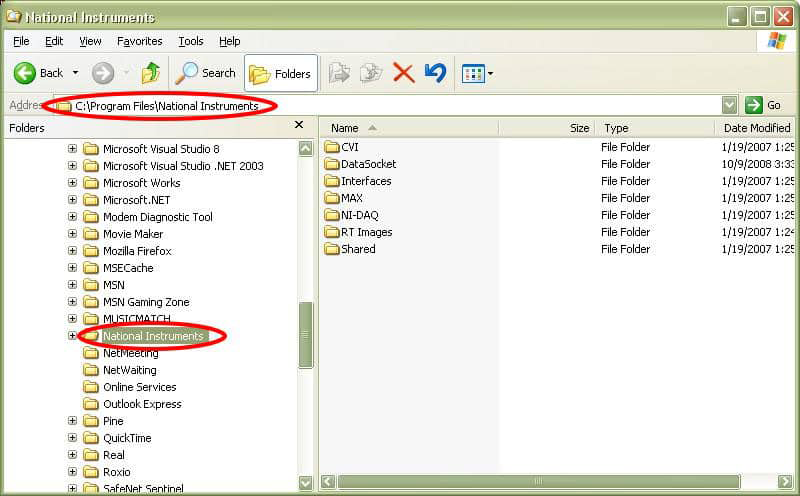Select the Interfaces folder icon

(x=332, y=181)
